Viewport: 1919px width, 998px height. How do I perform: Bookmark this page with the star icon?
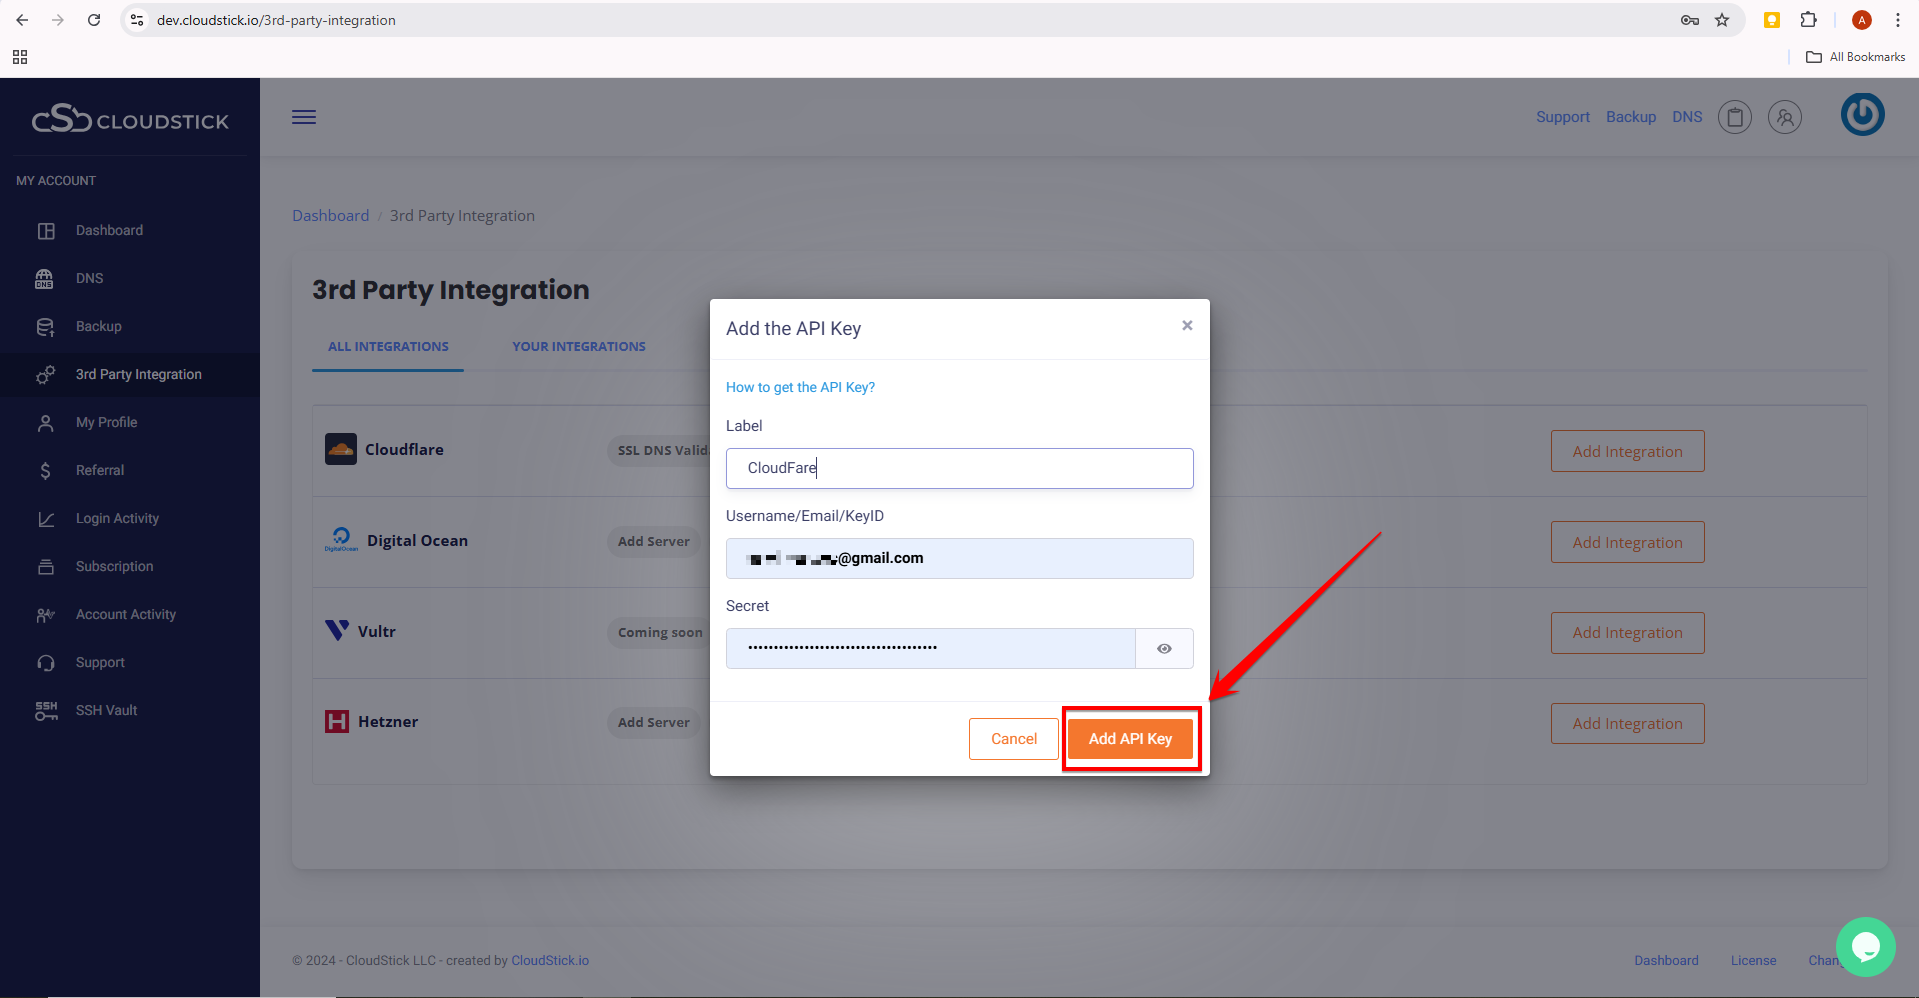(1722, 20)
